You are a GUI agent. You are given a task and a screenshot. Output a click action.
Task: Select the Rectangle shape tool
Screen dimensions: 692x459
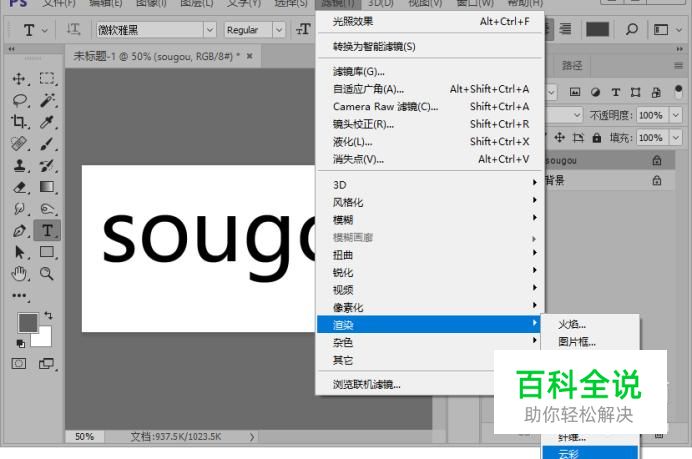[x=47, y=252]
